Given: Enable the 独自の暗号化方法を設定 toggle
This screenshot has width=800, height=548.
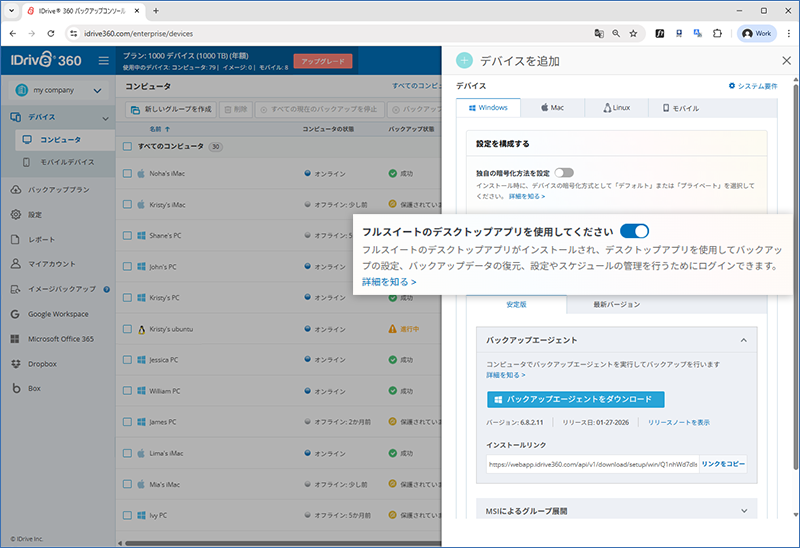Looking at the screenshot, I should point(564,173).
